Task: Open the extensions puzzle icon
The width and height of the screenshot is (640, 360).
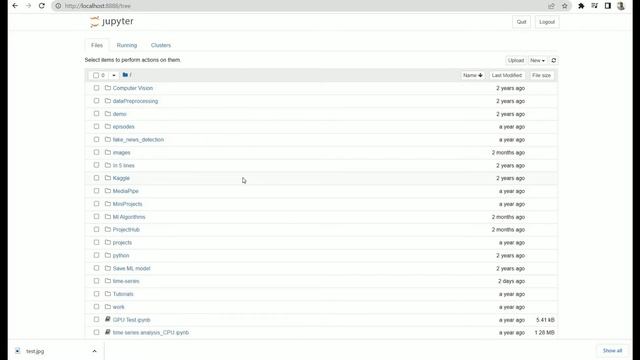Action: coord(581,6)
